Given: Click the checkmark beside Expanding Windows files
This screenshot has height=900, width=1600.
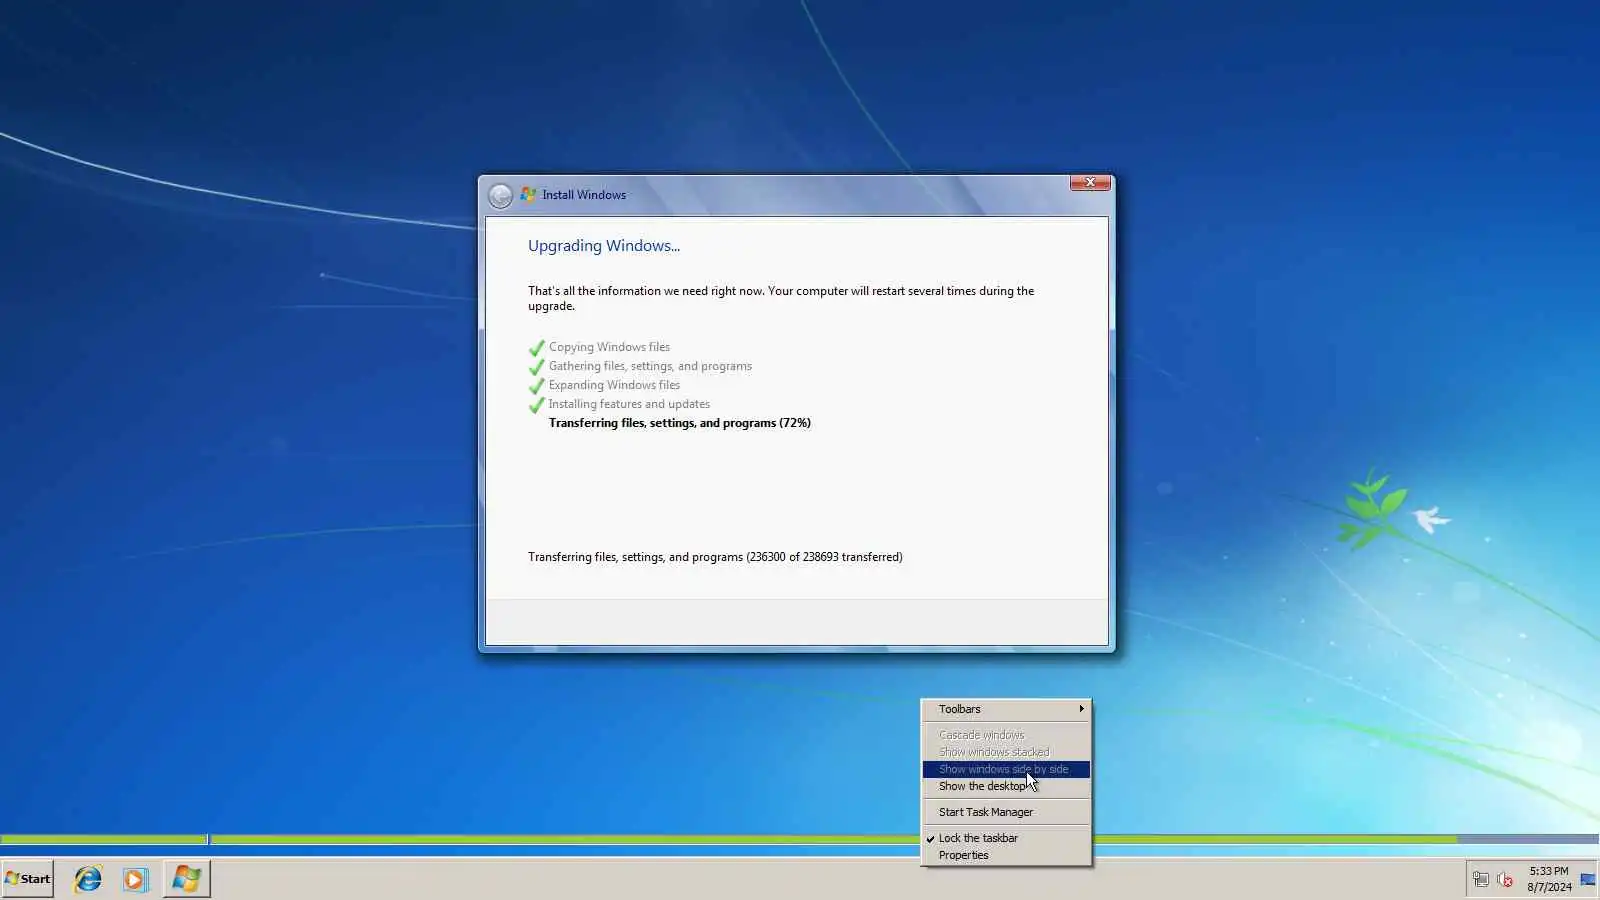Looking at the screenshot, I should click(536, 386).
